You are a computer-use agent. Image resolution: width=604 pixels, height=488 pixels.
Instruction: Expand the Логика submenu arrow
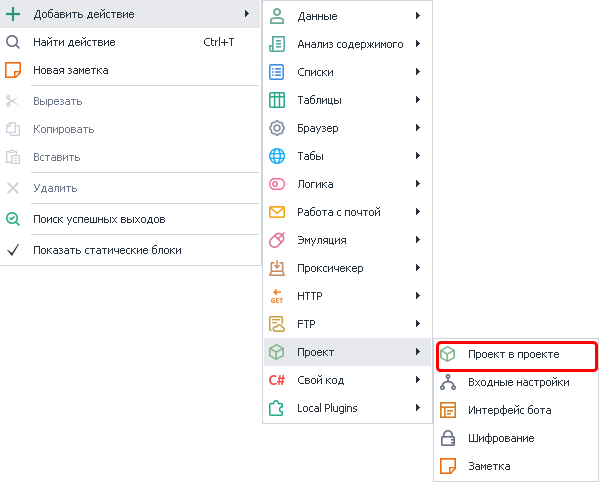point(417,184)
